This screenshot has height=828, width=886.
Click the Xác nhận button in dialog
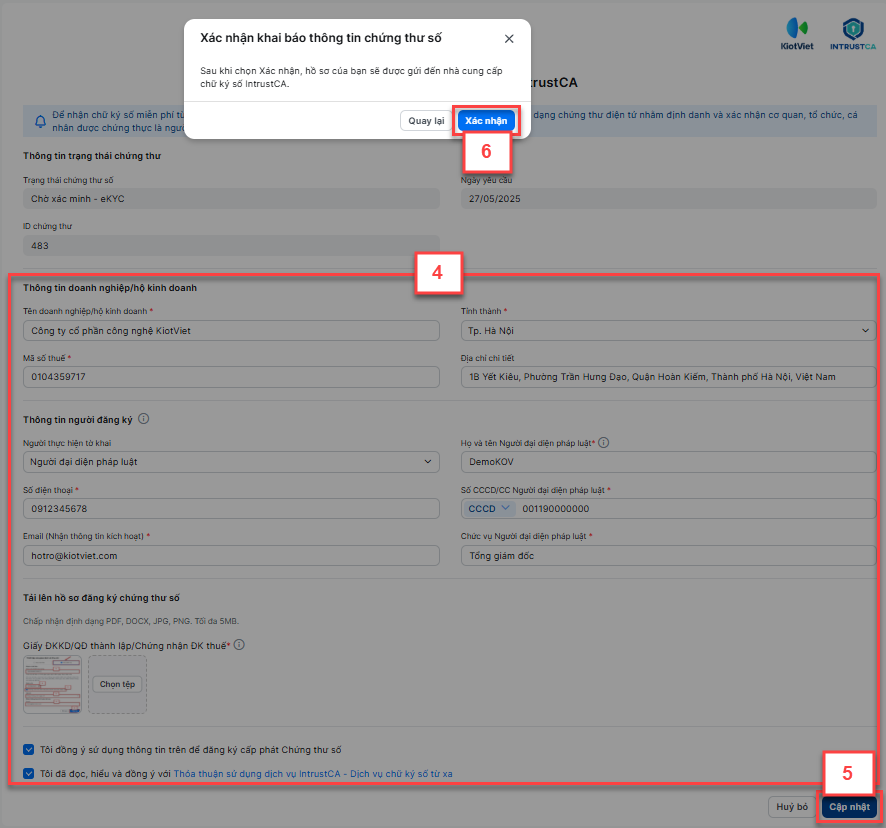486,120
